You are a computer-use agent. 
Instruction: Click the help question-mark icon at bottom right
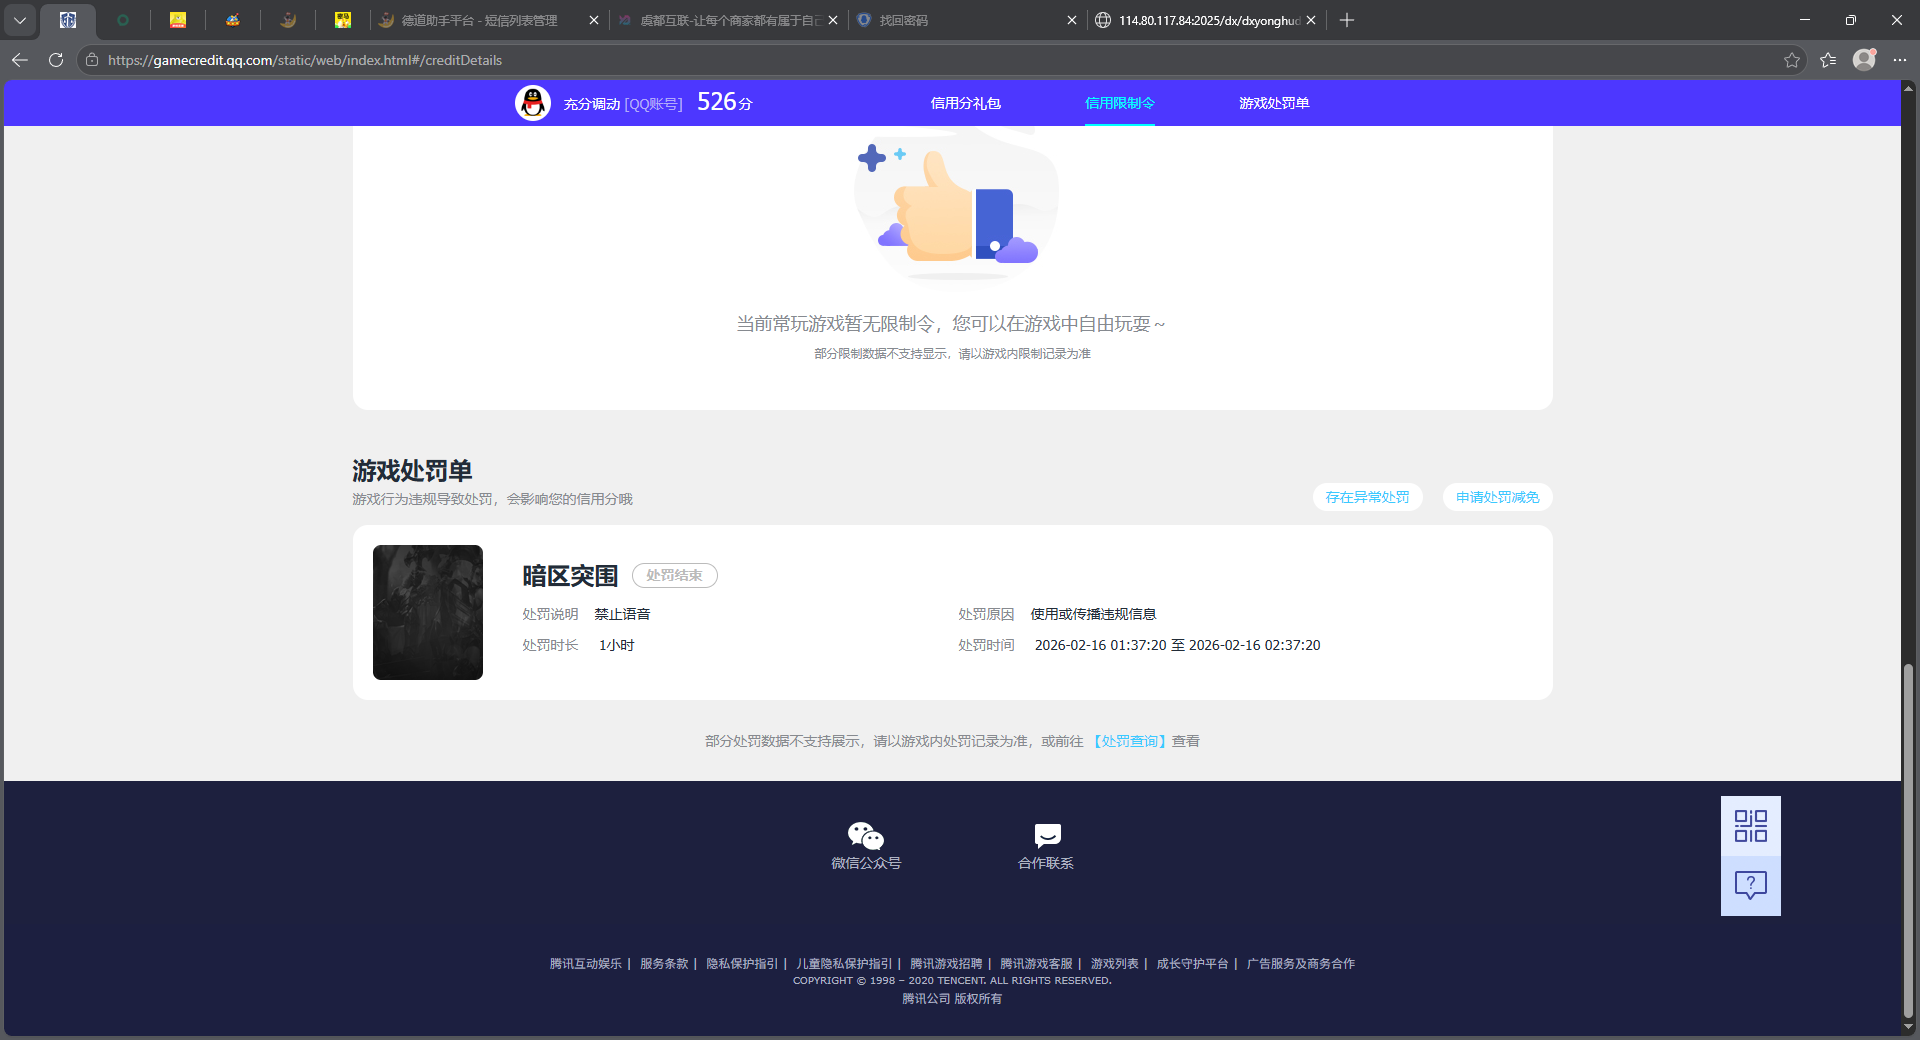pos(1749,884)
